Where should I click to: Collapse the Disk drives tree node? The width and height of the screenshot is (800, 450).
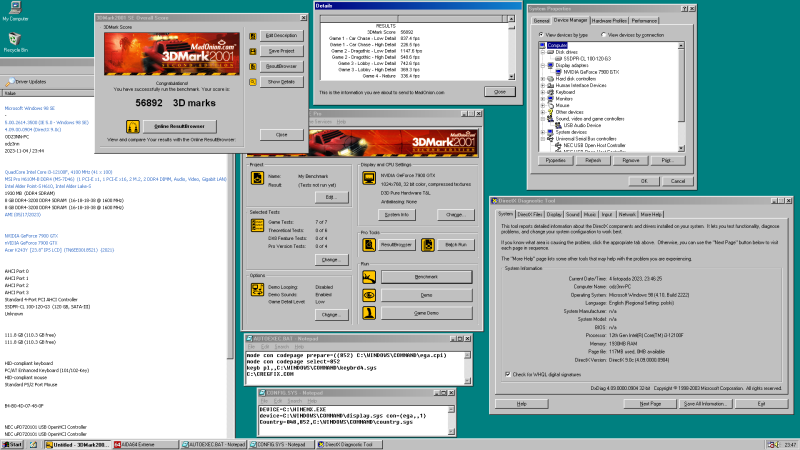point(543,52)
